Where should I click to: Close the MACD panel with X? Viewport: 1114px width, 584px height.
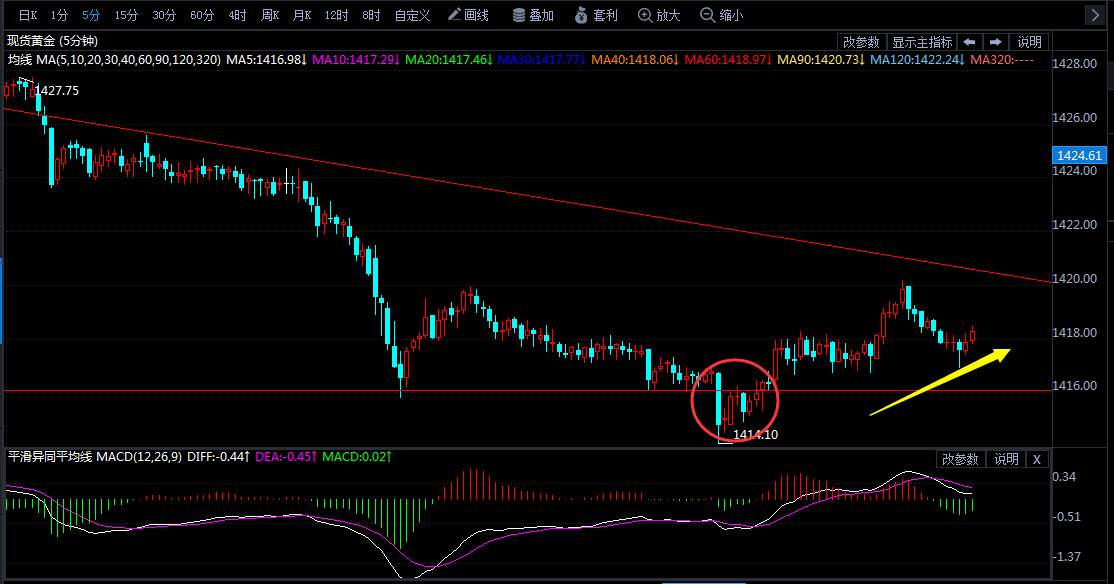coord(1037,459)
